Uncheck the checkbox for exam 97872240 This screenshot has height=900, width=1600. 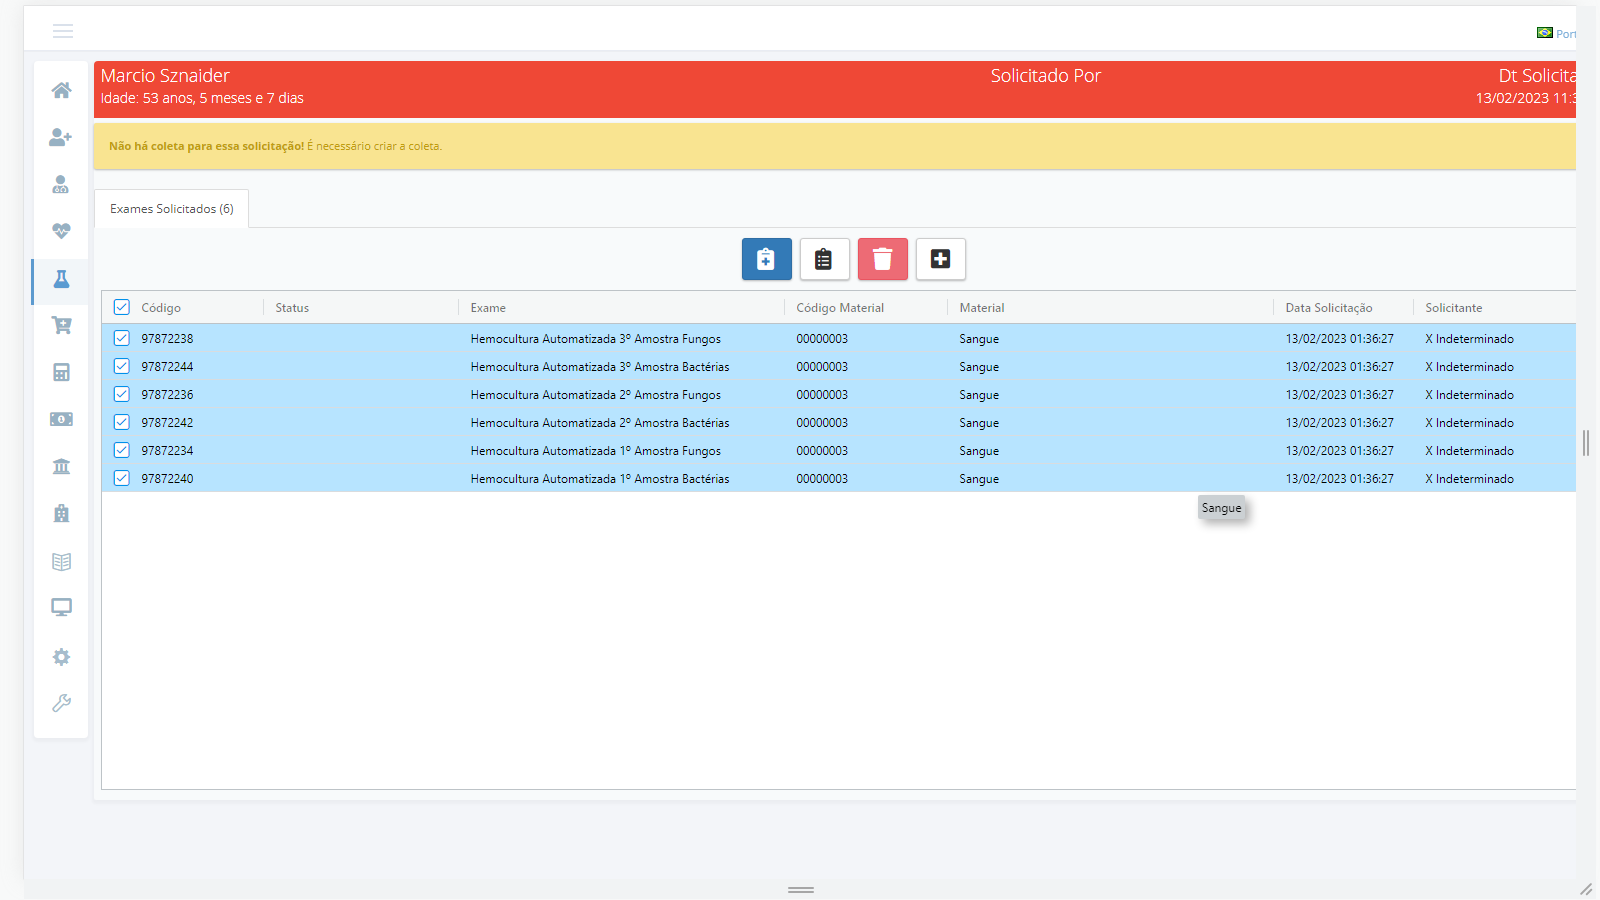[x=122, y=478]
